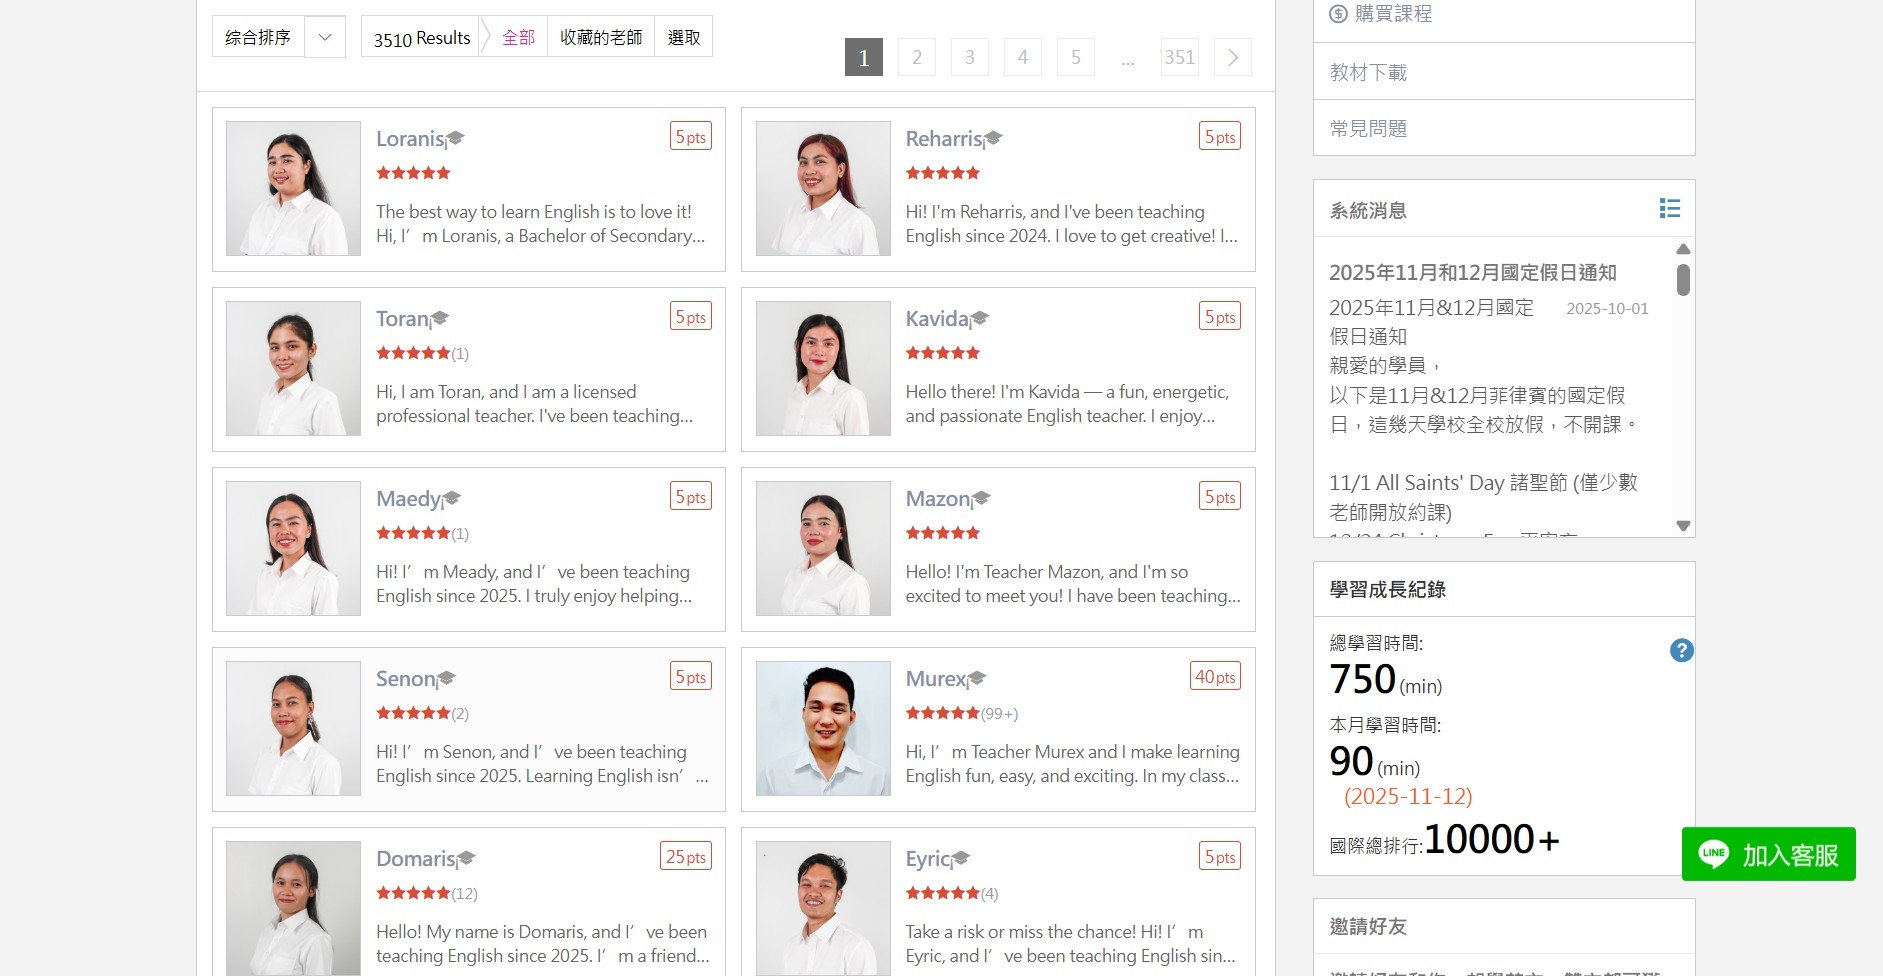Select the 全部 filter tab

point(518,37)
